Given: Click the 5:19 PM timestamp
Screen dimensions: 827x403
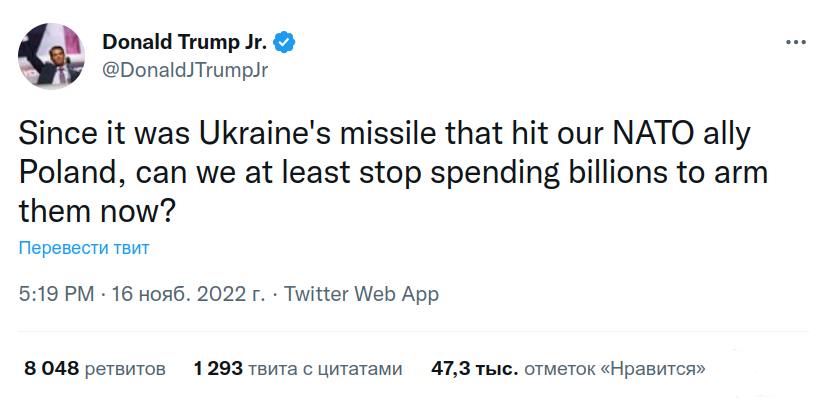Looking at the screenshot, I should coord(56,294).
